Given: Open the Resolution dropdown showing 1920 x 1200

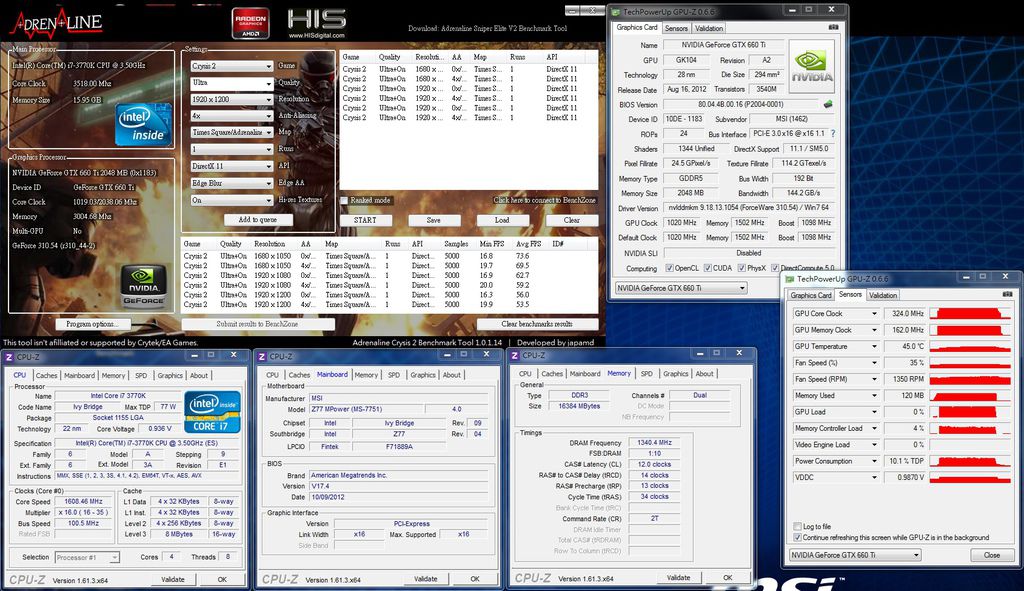Looking at the screenshot, I should coord(231,99).
